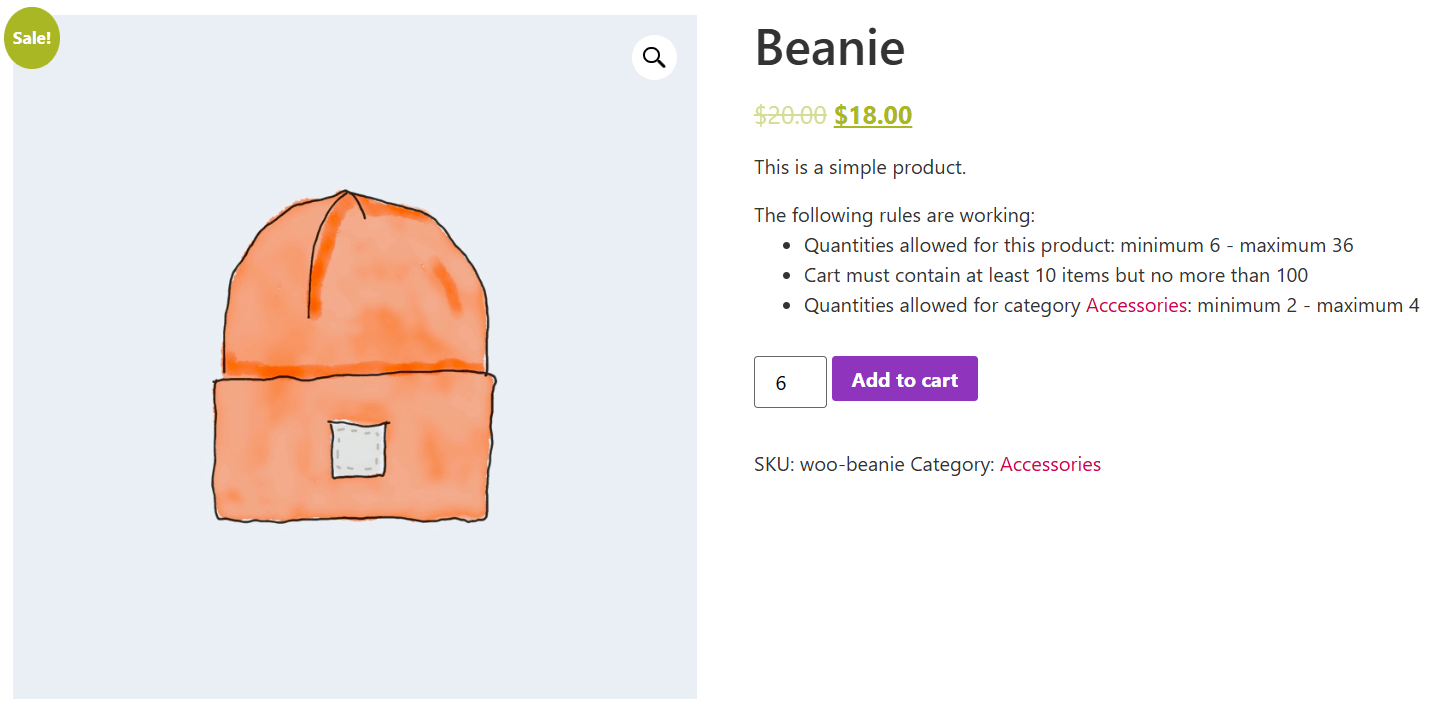Focus the quantity input field

(x=790, y=382)
